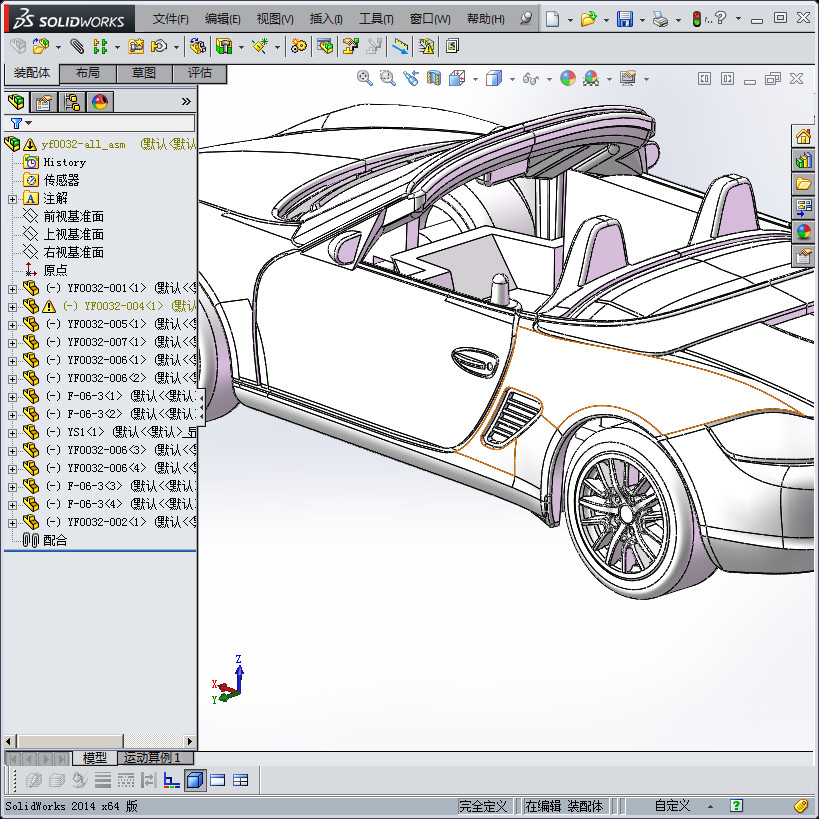
Task: Switch to the 评估 tab
Action: (200, 73)
